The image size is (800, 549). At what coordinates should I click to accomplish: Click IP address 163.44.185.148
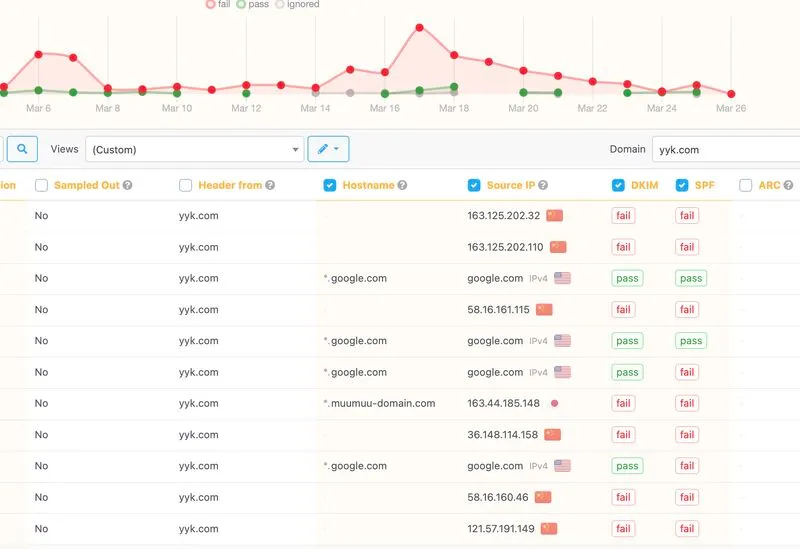click(x=504, y=403)
